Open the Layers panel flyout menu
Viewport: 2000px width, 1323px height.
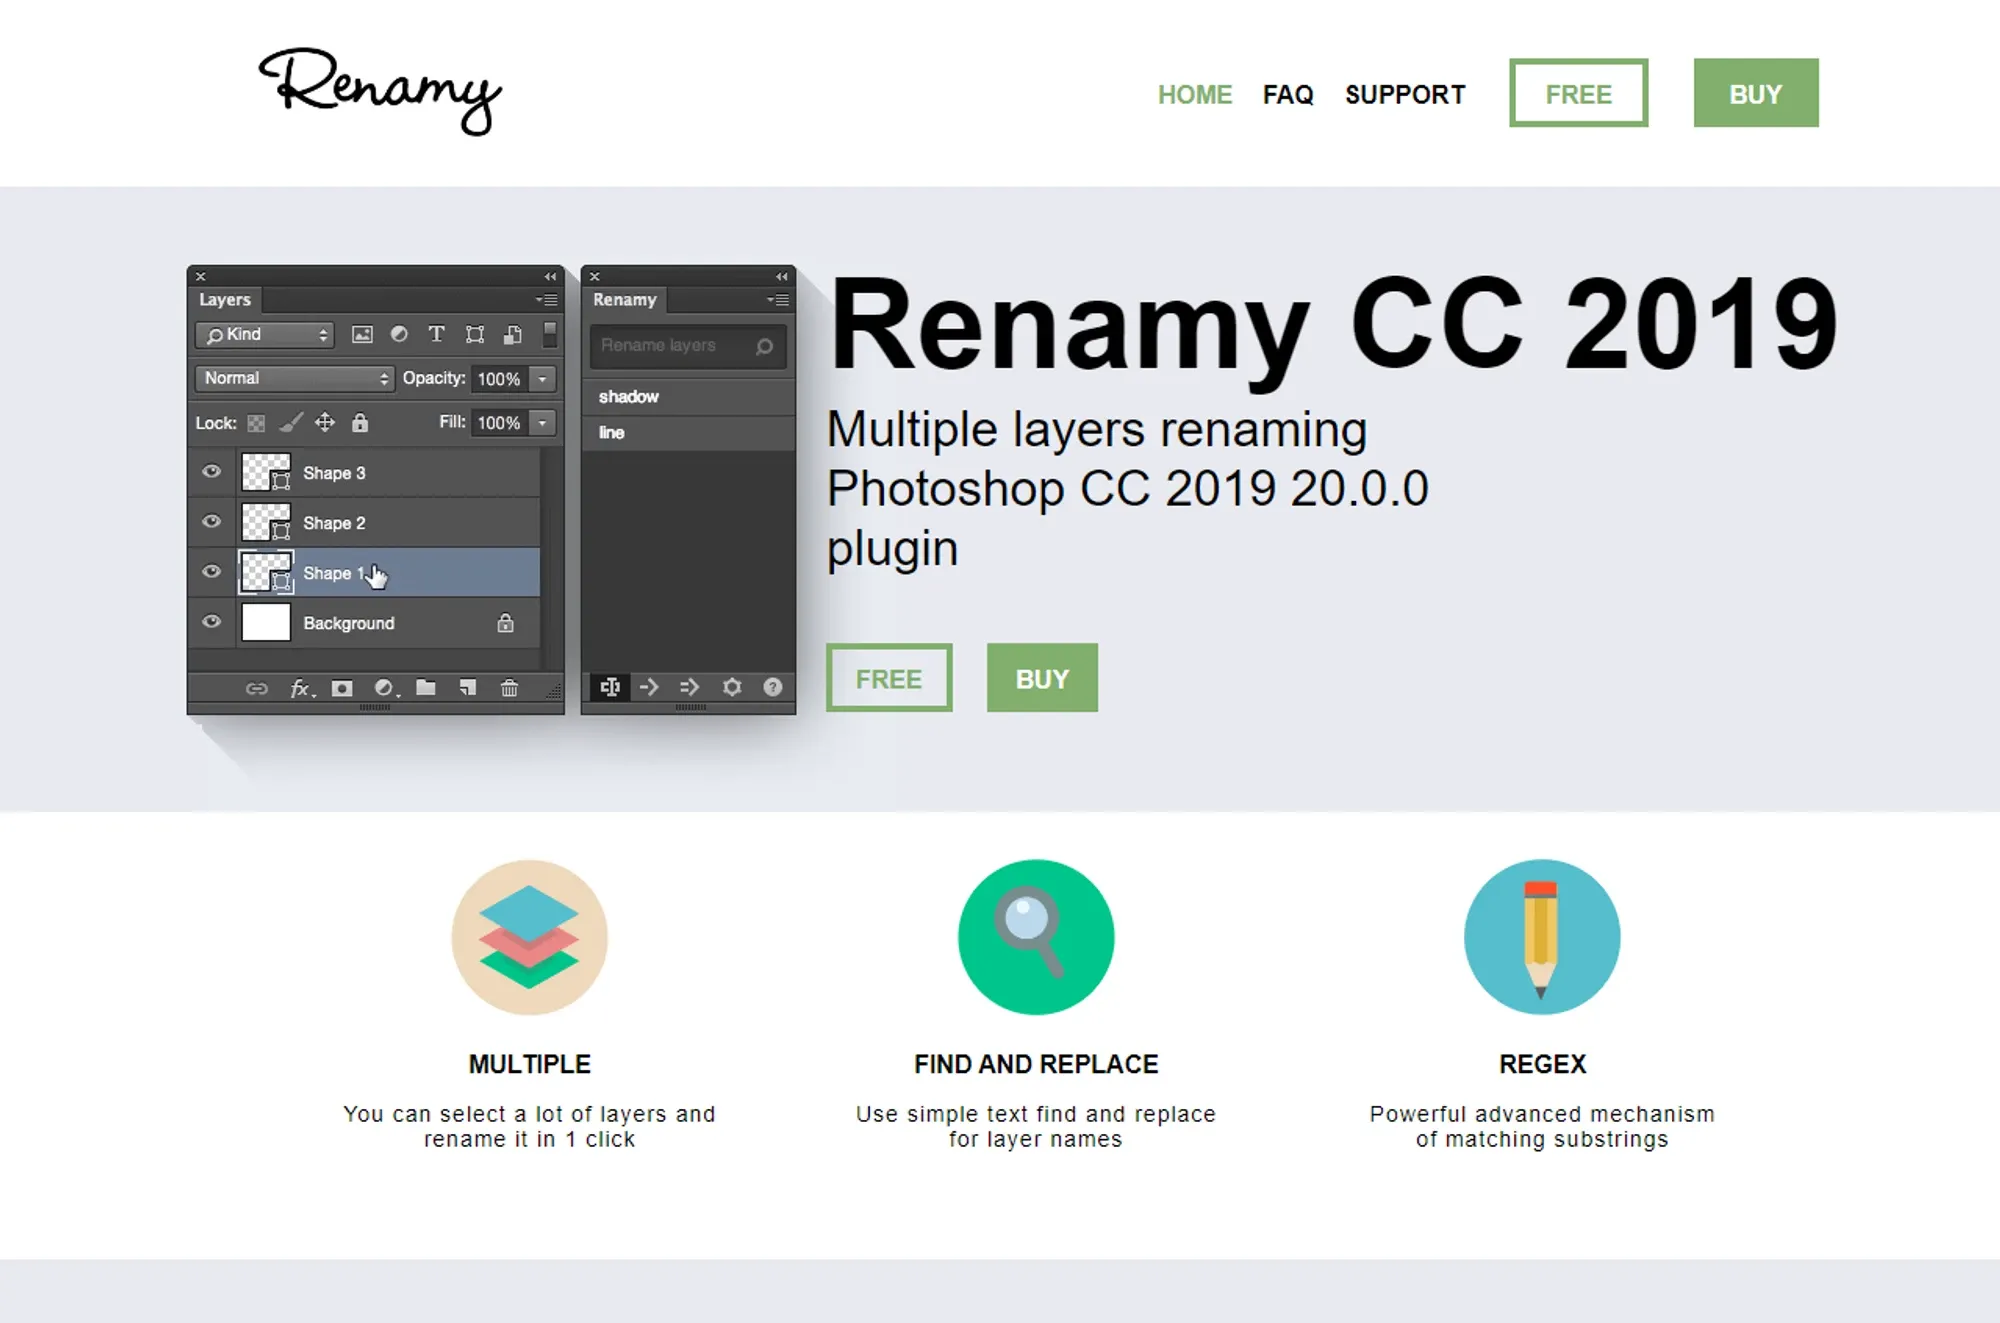(x=547, y=300)
